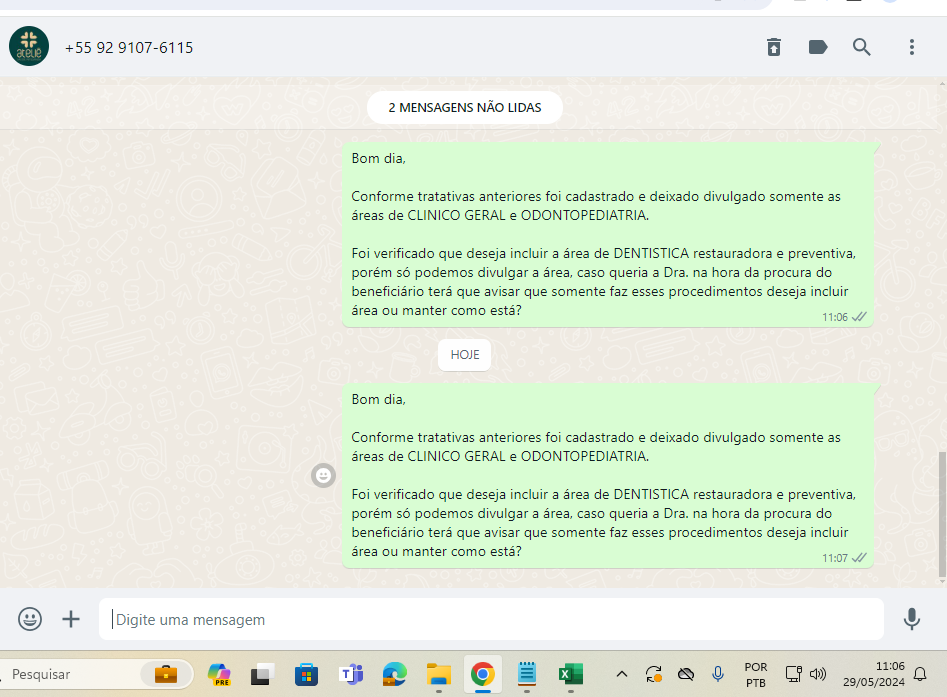Click the blue microphone tray icon
947x697 pixels.
point(717,674)
